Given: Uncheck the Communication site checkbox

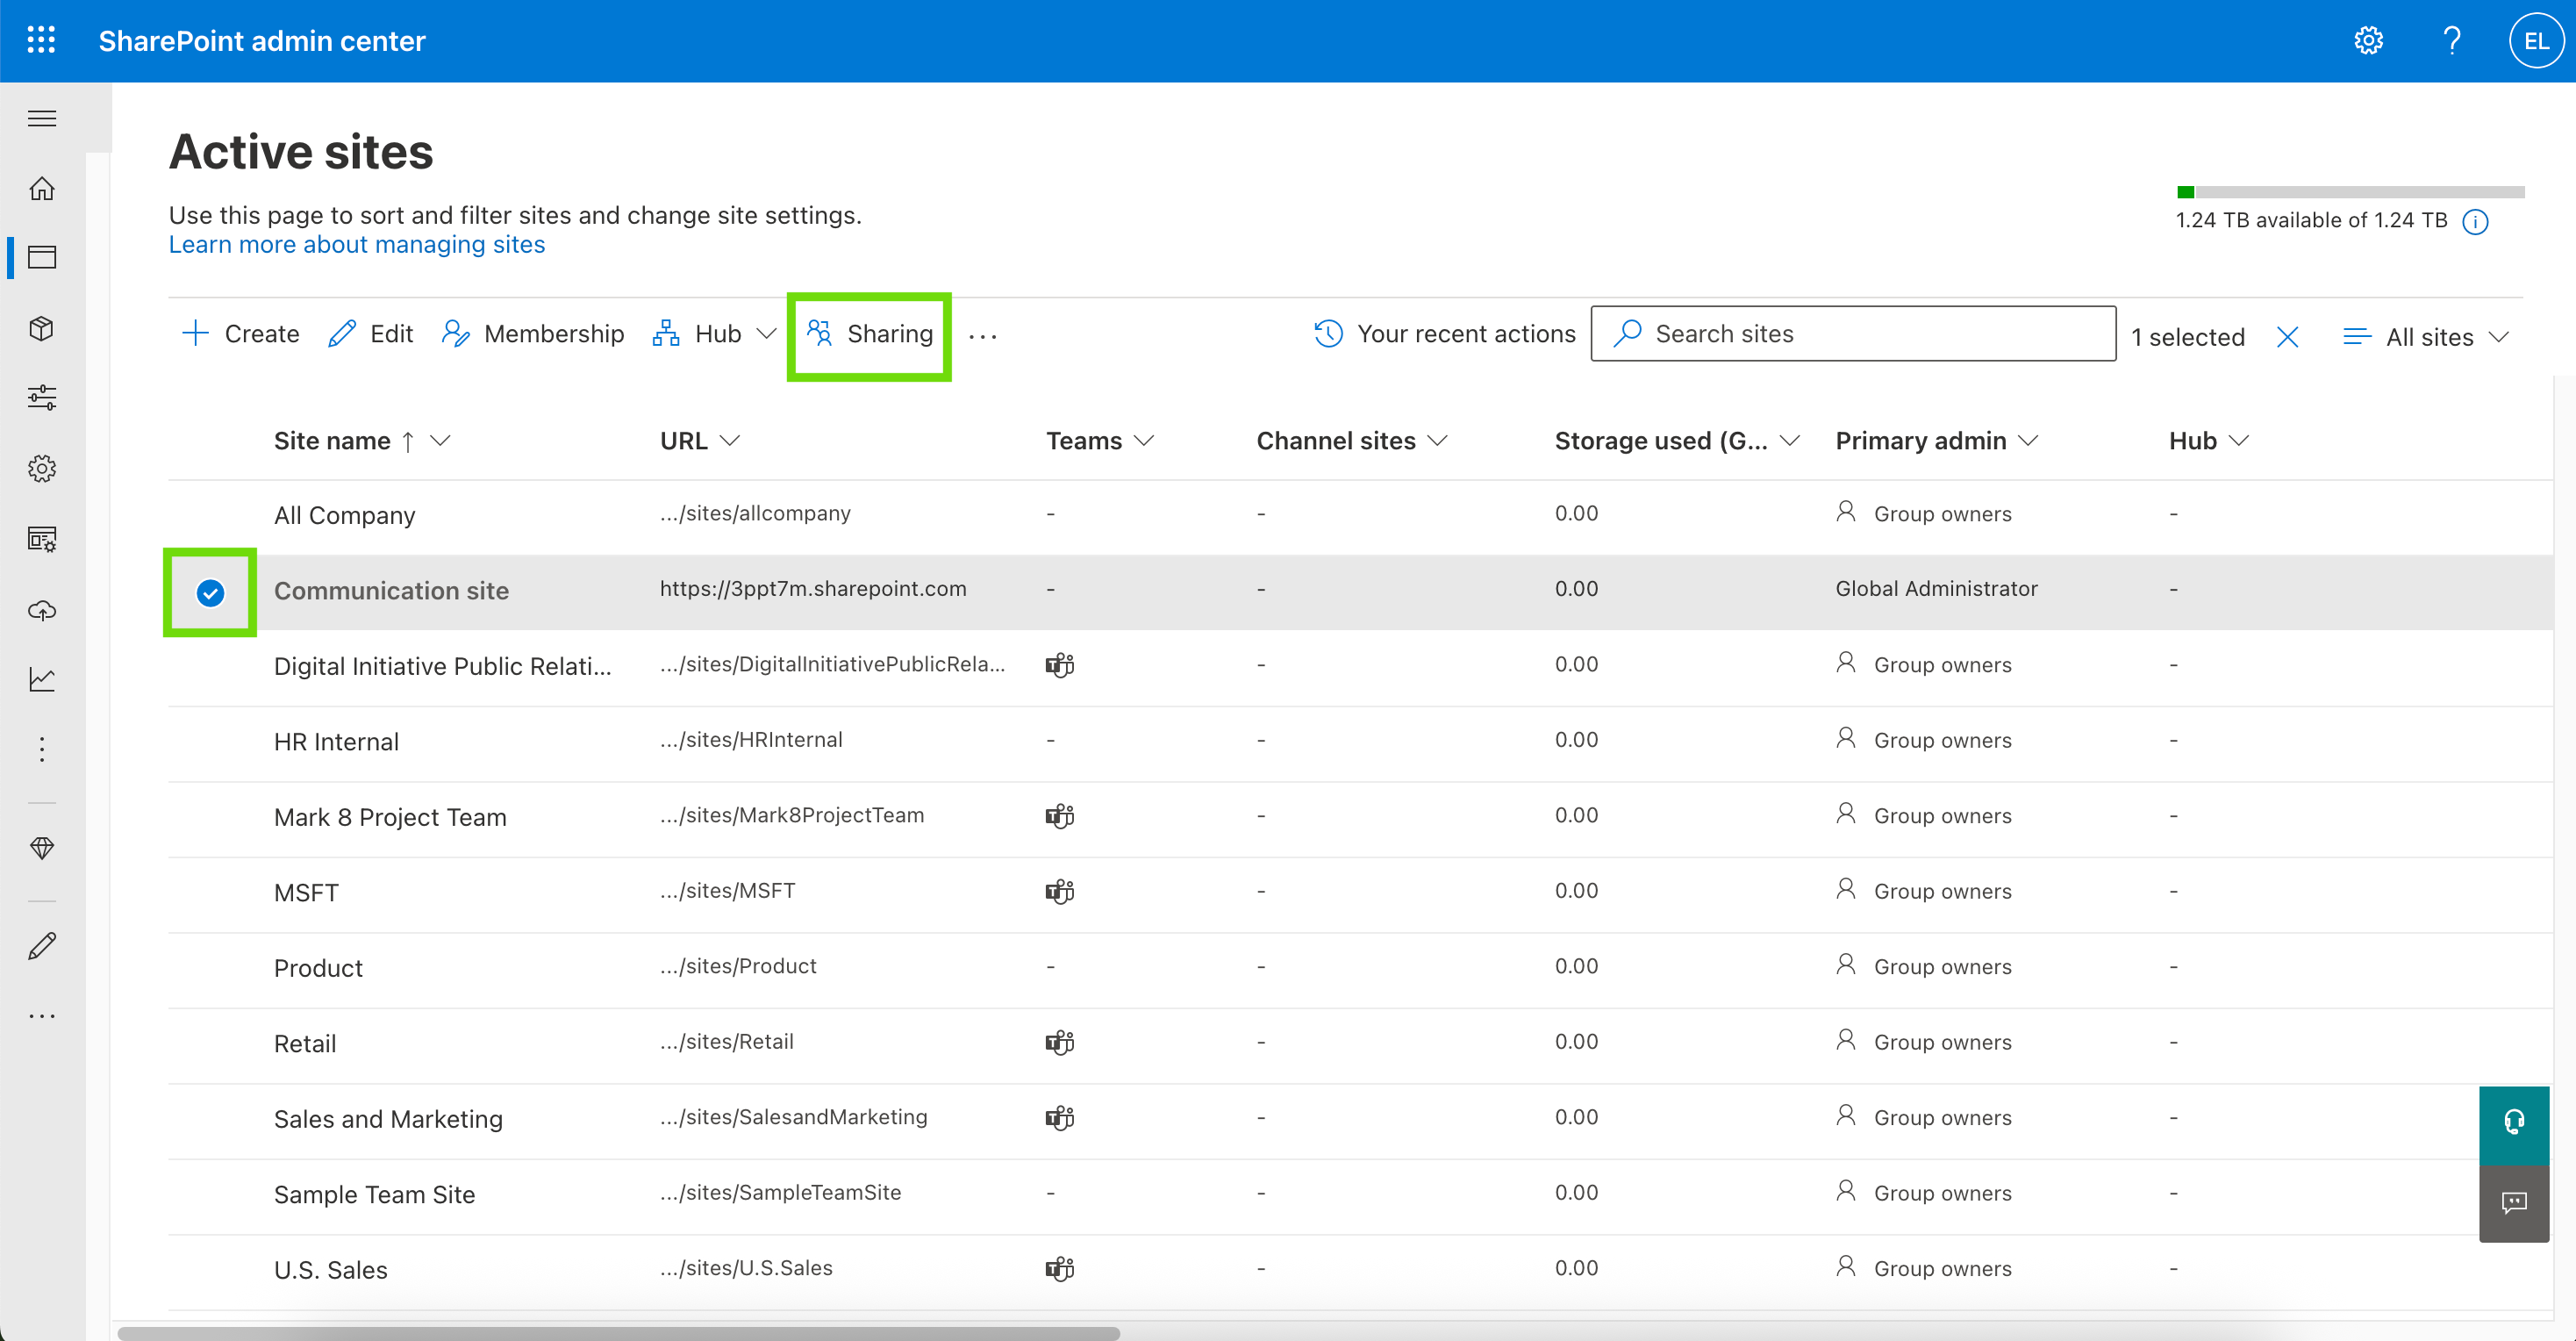Looking at the screenshot, I should pyautogui.click(x=210, y=592).
